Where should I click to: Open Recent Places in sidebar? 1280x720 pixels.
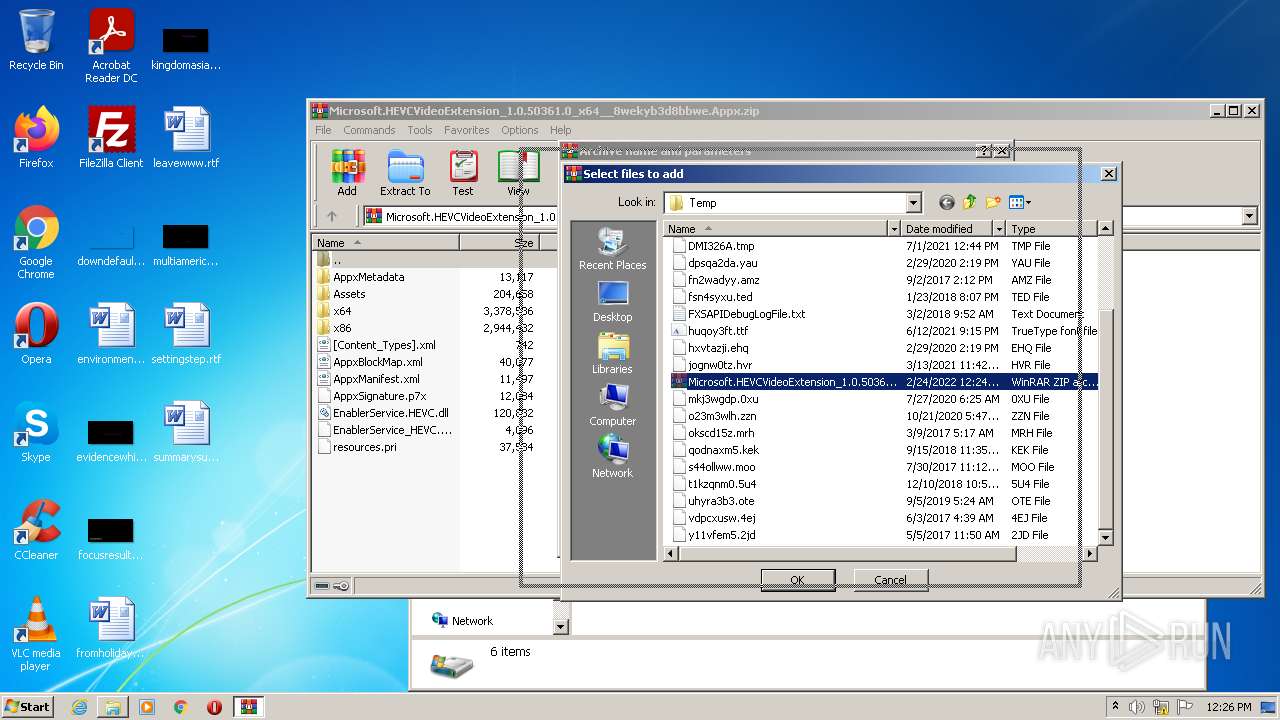[612, 249]
